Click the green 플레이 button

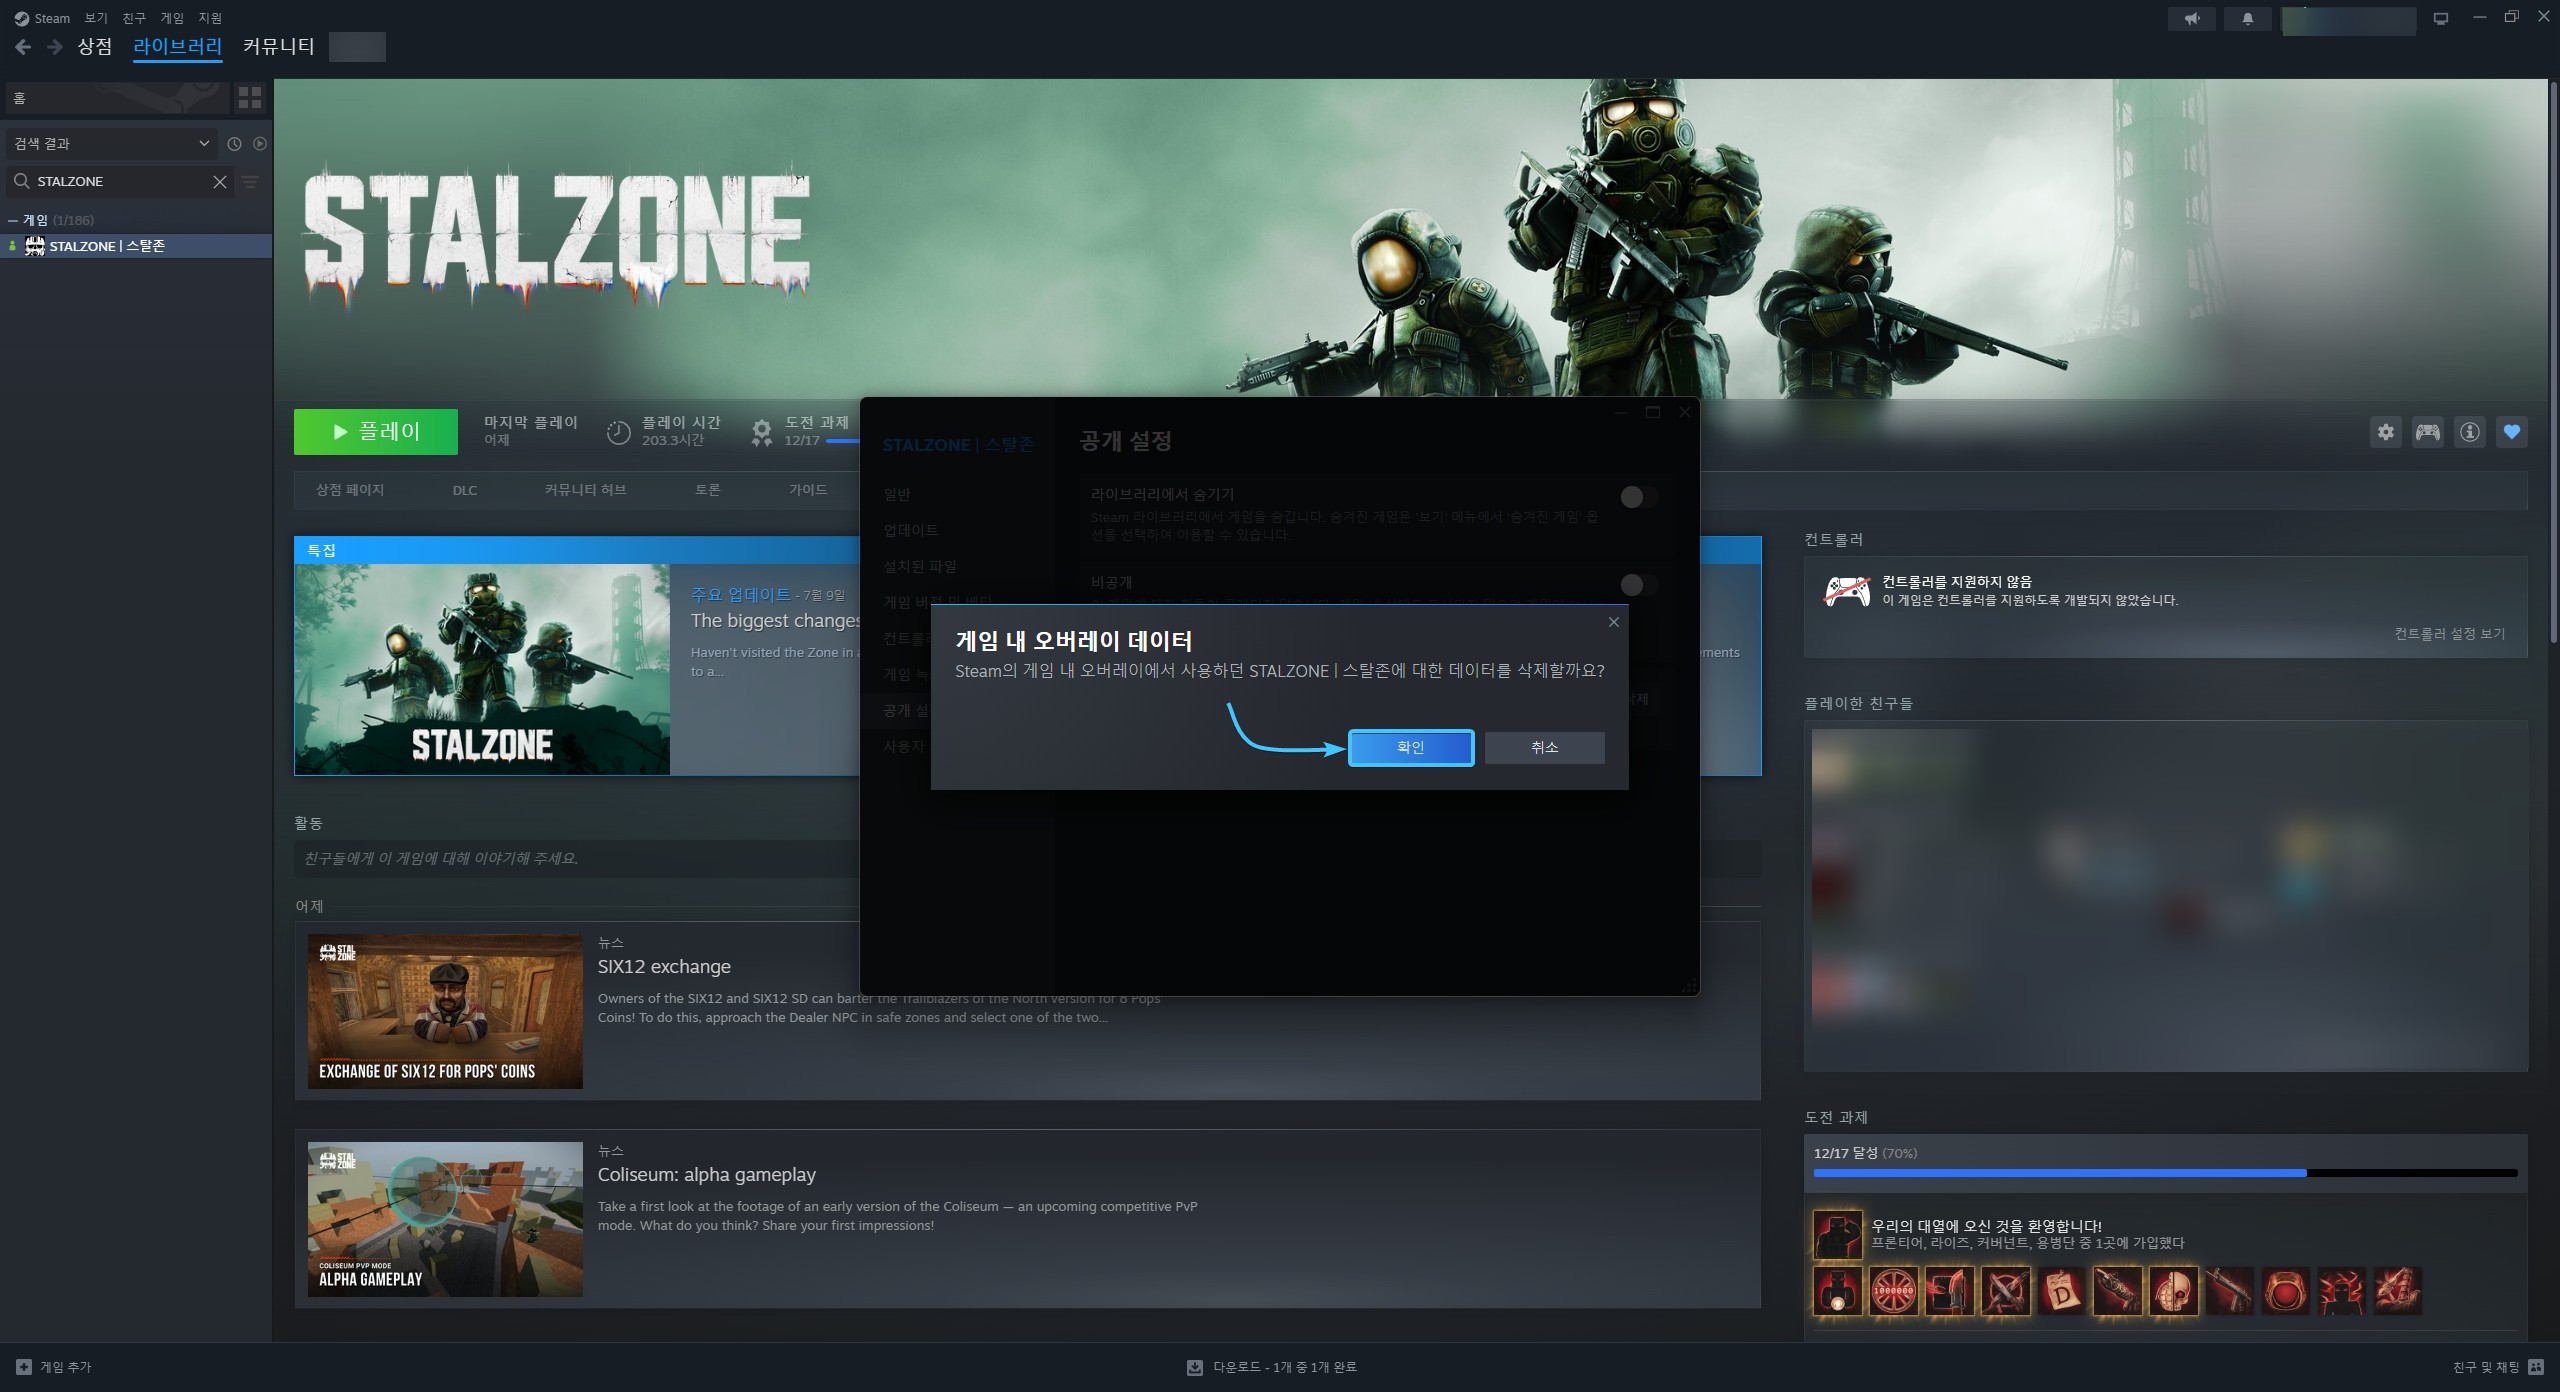coord(375,432)
